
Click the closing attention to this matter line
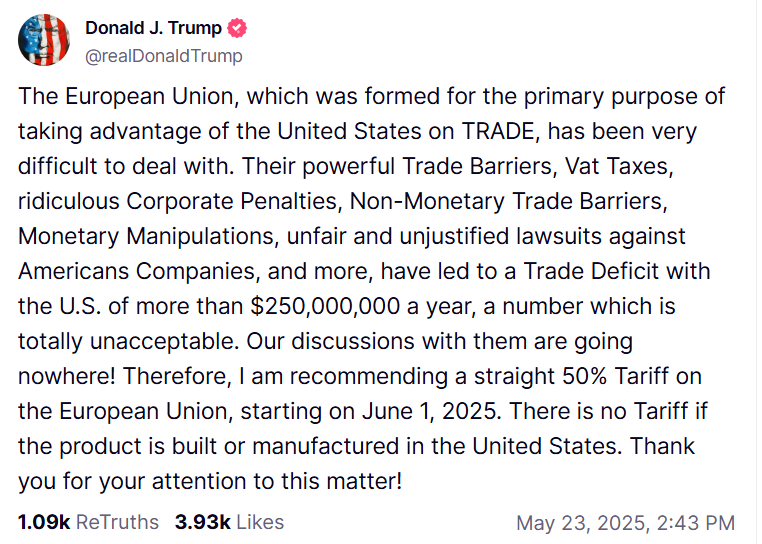coord(277,481)
